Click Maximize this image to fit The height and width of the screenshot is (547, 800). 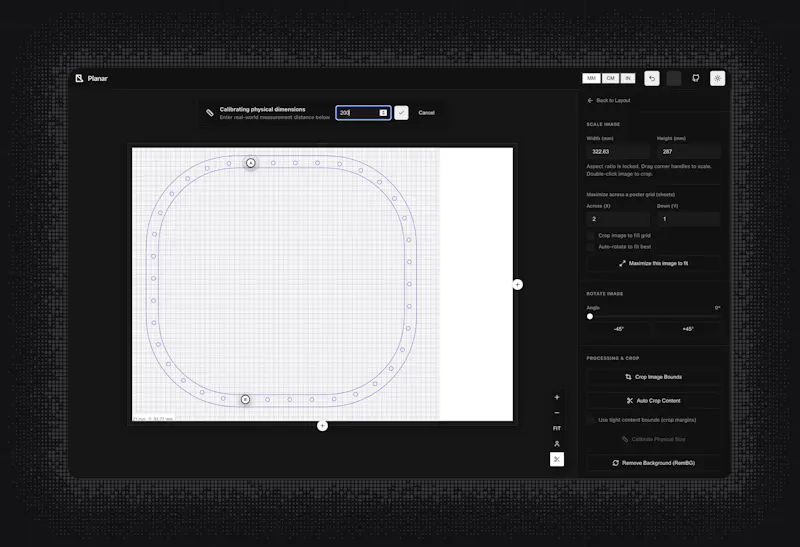tap(653, 263)
